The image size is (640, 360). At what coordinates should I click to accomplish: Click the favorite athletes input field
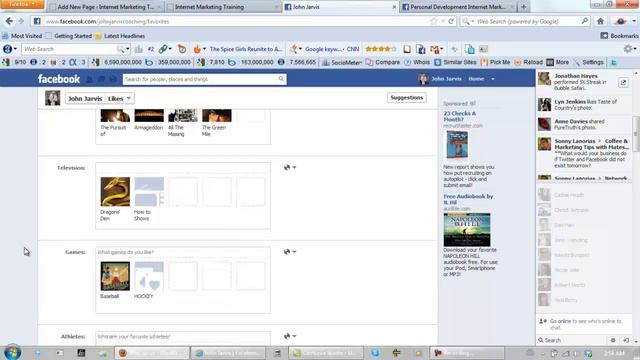(x=182, y=337)
